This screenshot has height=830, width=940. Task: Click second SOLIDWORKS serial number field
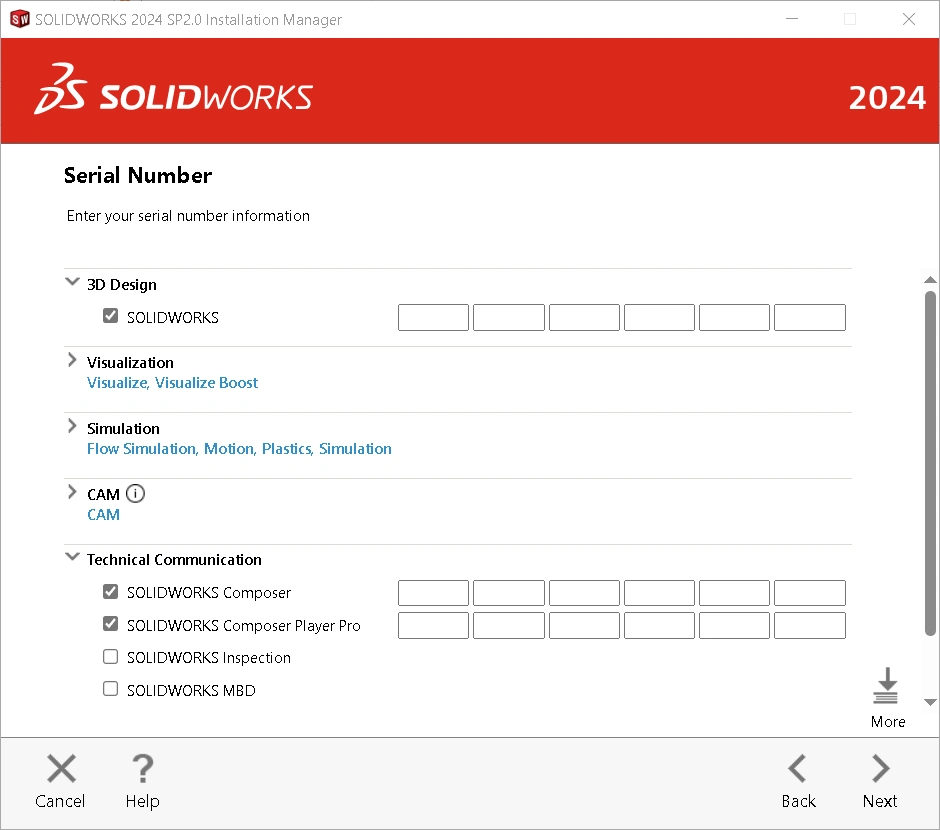(x=509, y=318)
